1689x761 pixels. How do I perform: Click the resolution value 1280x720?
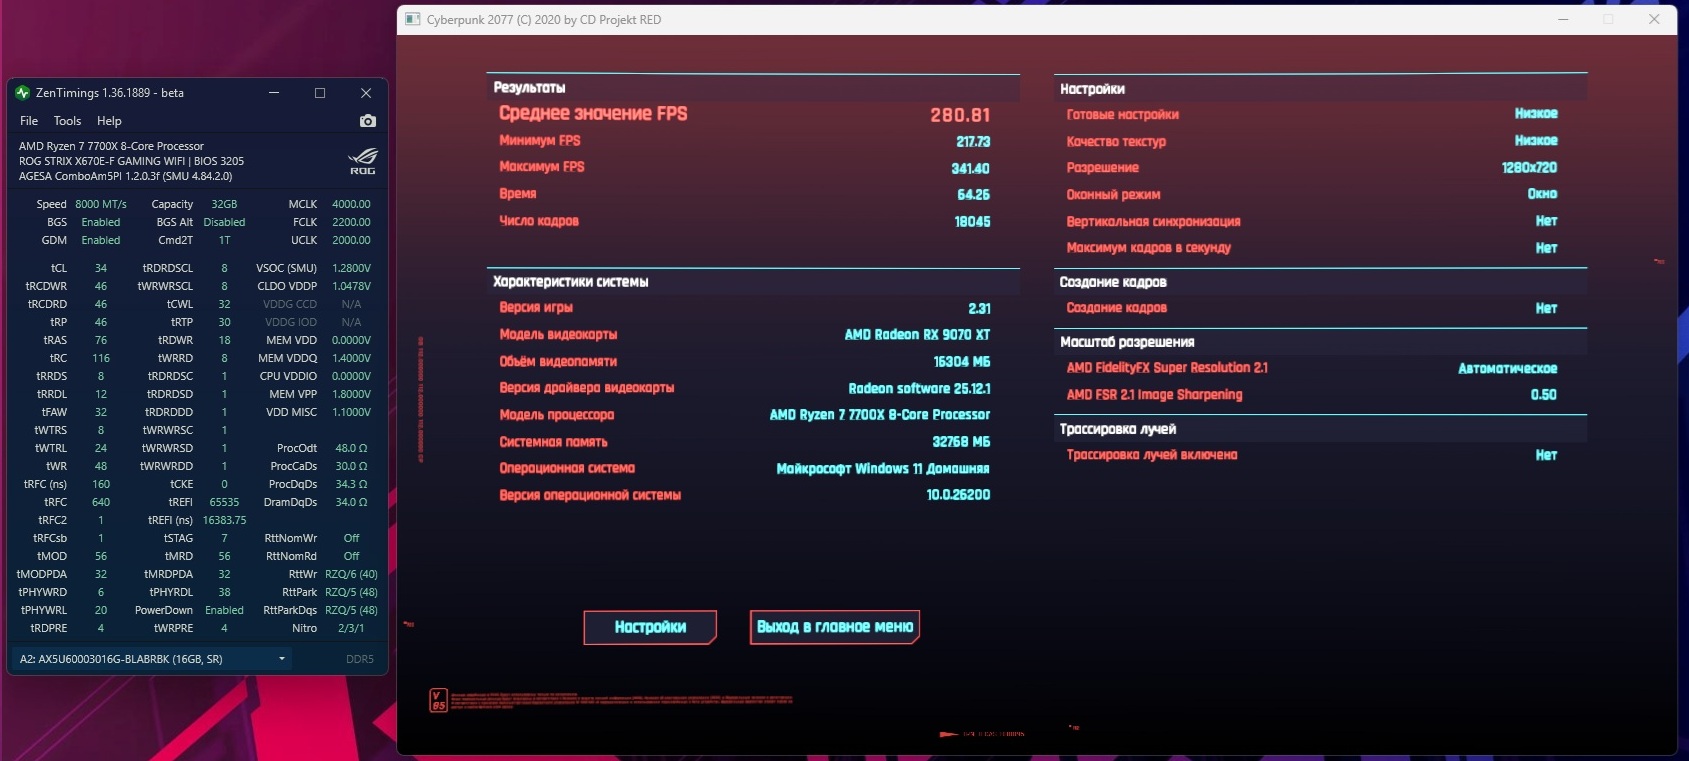(1529, 168)
